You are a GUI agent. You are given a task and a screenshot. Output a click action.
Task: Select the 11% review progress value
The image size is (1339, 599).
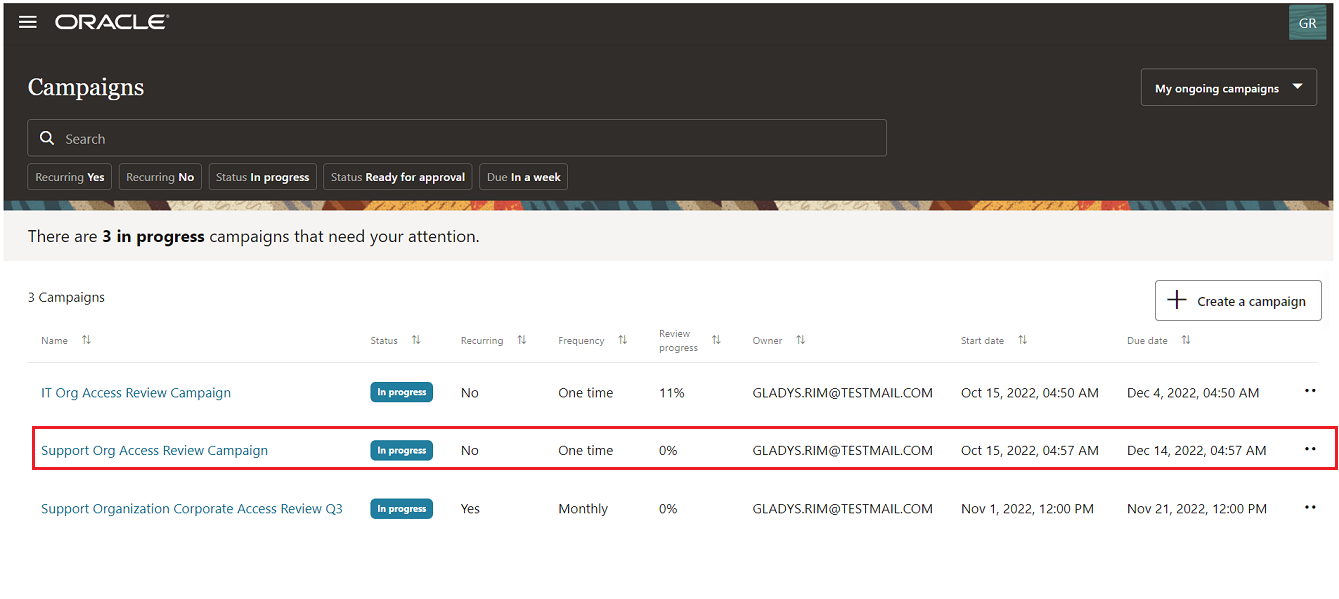[672, 393]
